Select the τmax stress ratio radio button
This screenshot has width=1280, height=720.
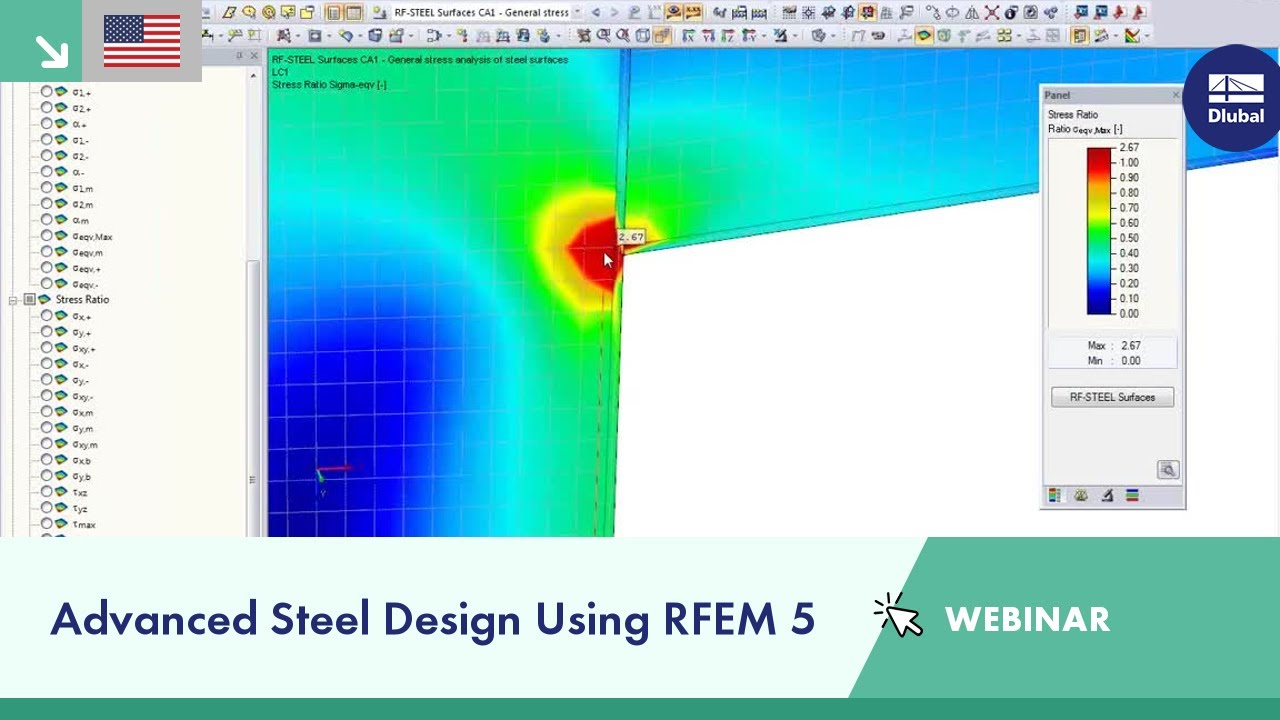coord(46,525)
